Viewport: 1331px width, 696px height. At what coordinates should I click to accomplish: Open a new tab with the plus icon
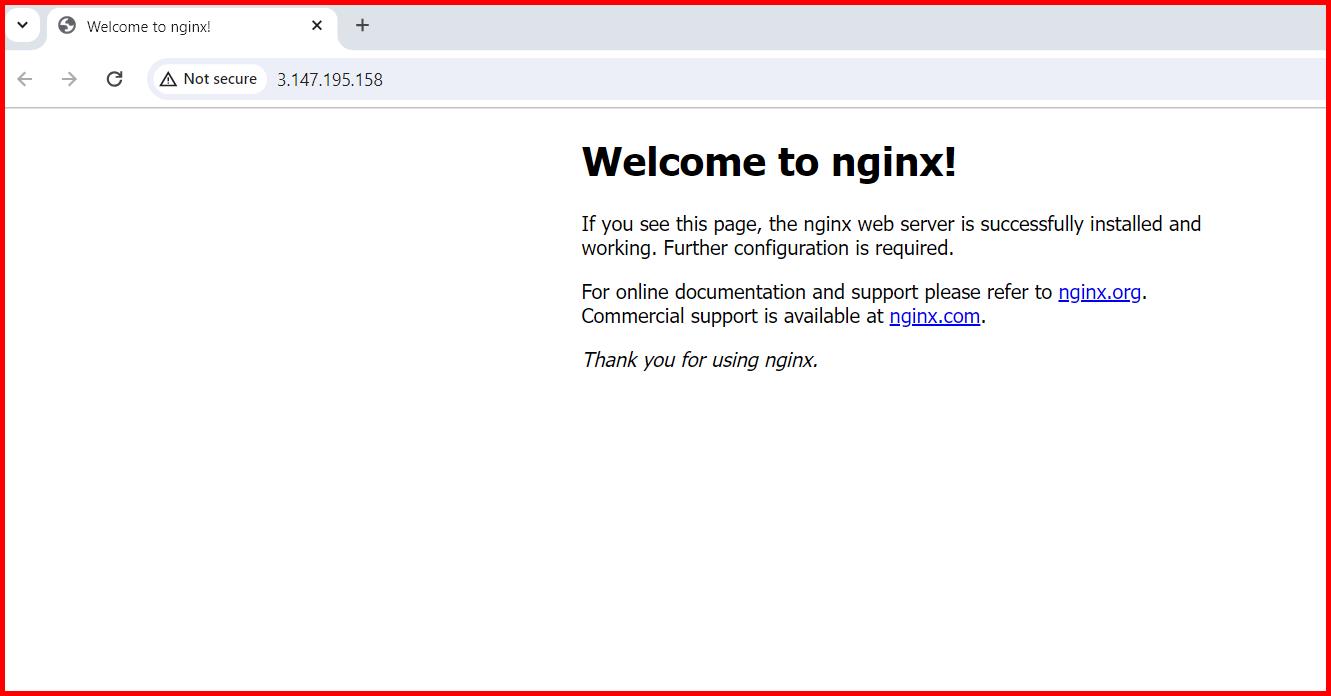(x=362, y=26)
